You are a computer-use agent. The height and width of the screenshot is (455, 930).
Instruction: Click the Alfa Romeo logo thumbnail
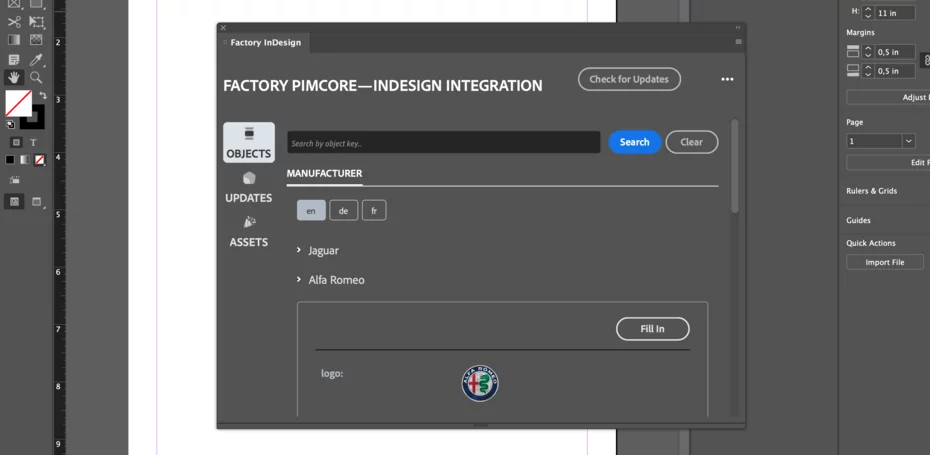coord(480,383)
